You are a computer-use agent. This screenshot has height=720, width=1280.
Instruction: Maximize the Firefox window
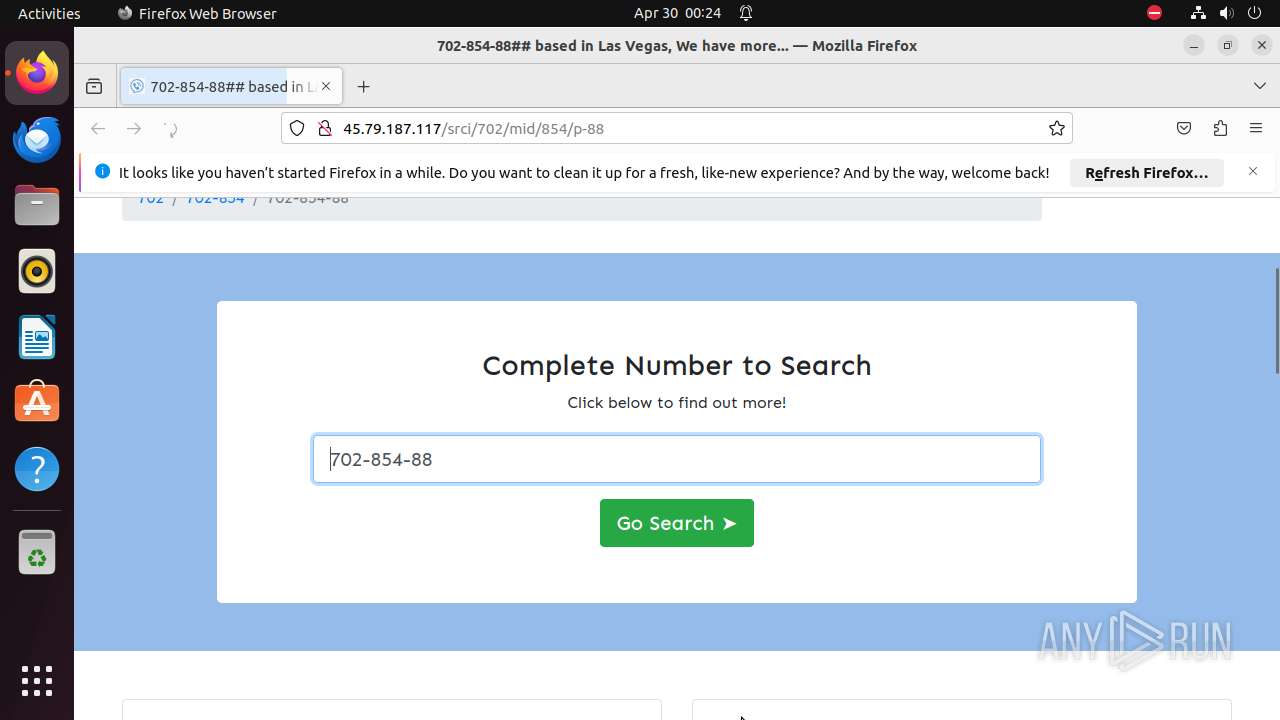pyautogui.click(x=1228, y=46)
